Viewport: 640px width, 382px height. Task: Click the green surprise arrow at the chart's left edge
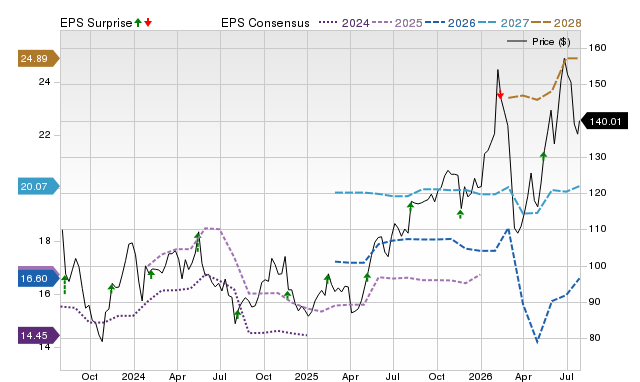click(64, 284)
